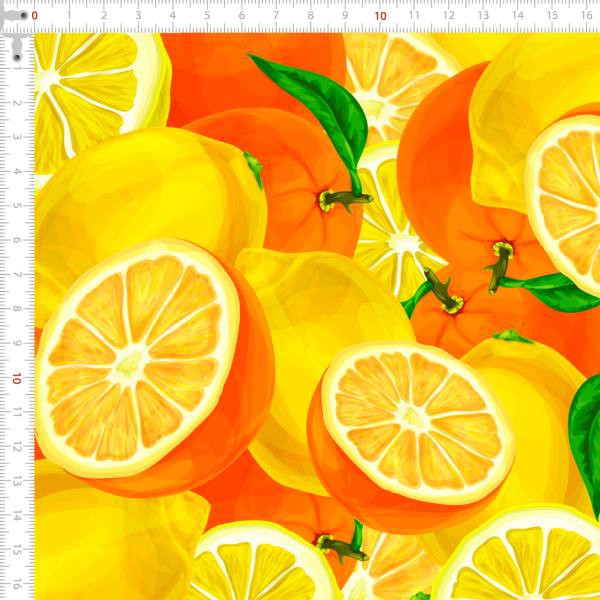
Task: Click the number 16 on the top ruler
Action: (x=587, y=16)
